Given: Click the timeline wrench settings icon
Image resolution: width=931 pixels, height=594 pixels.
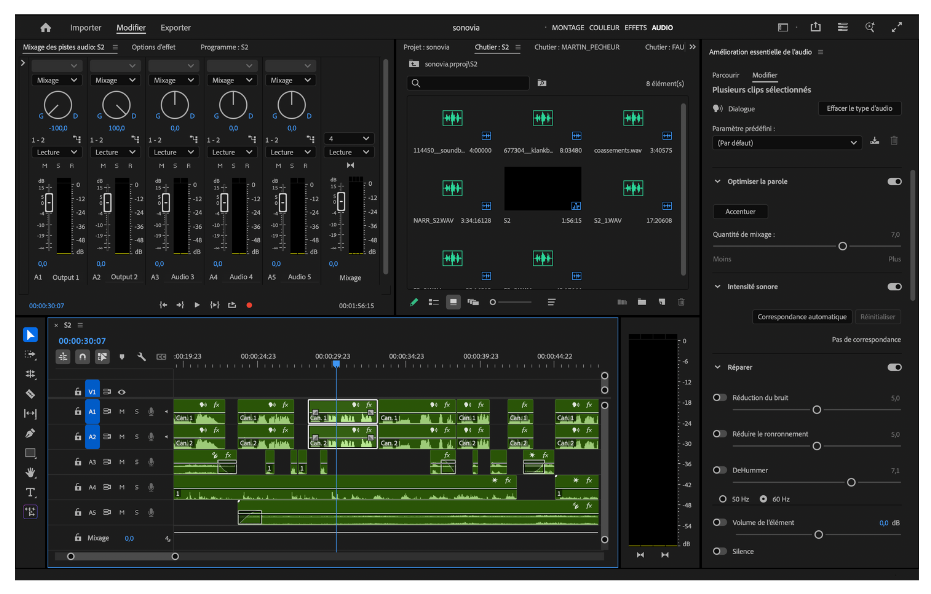Looking at the screenshot, I should click(x=141, y=356).
